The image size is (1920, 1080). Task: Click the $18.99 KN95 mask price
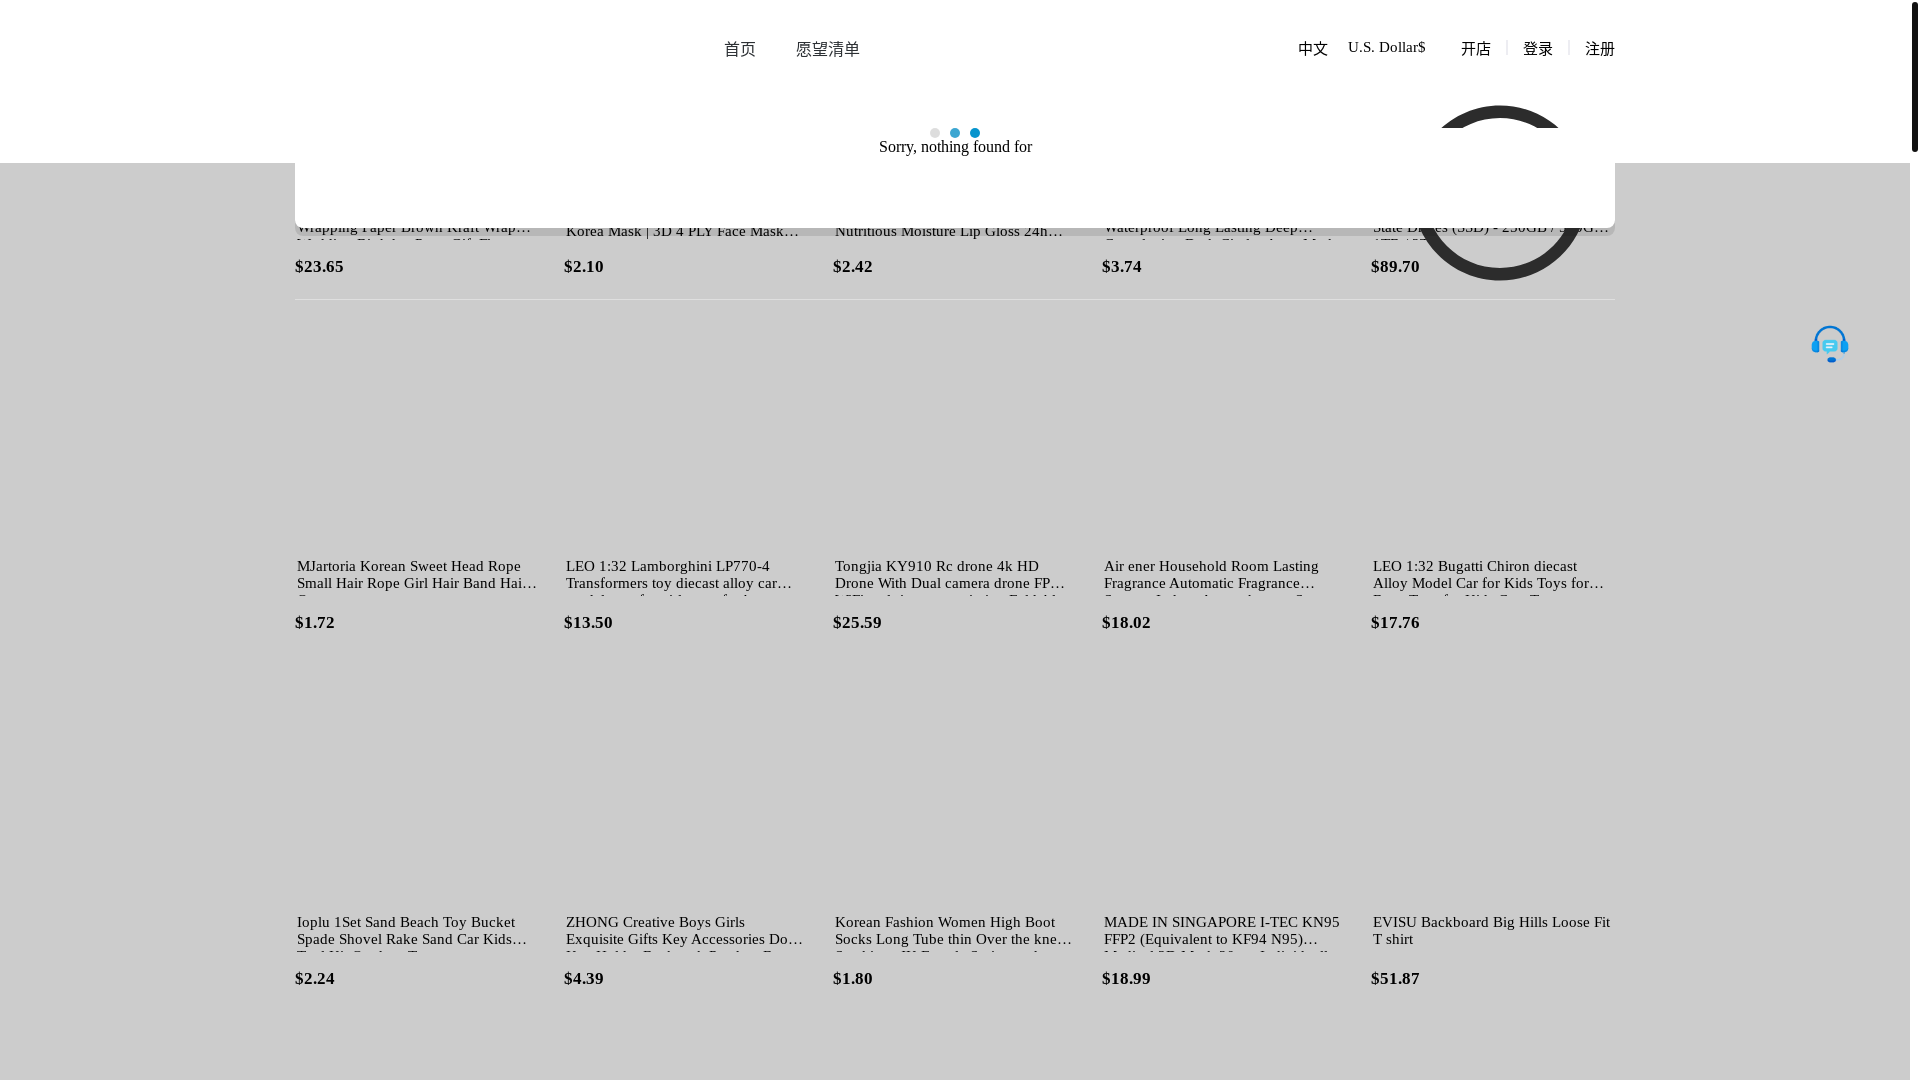point(1126,978)
